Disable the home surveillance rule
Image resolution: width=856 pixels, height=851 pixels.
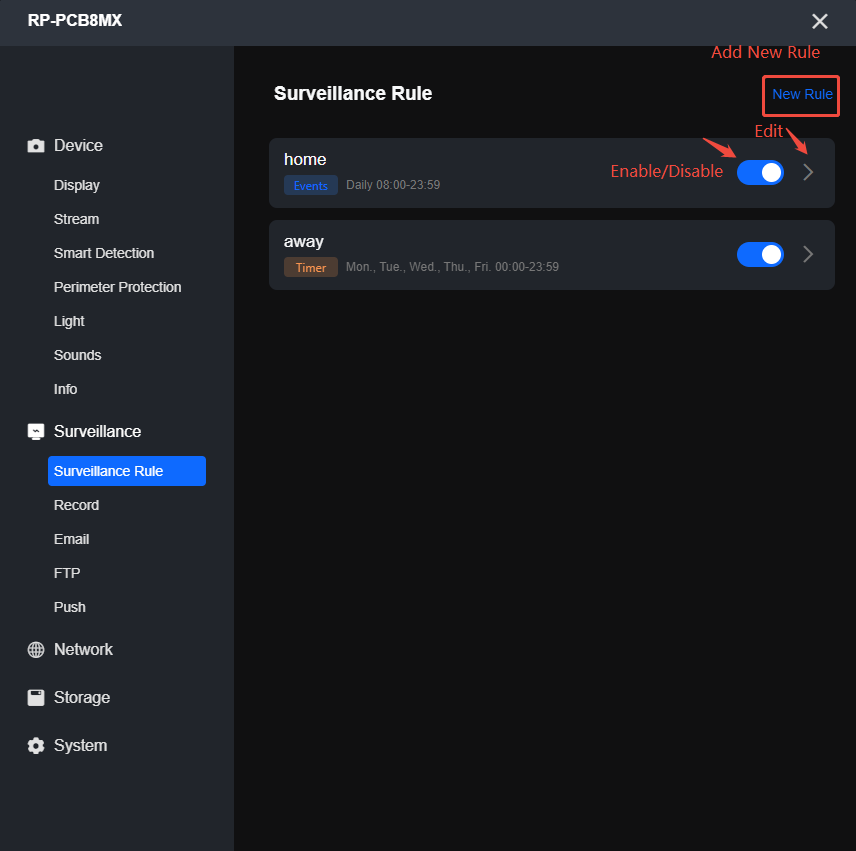point(760,172)
